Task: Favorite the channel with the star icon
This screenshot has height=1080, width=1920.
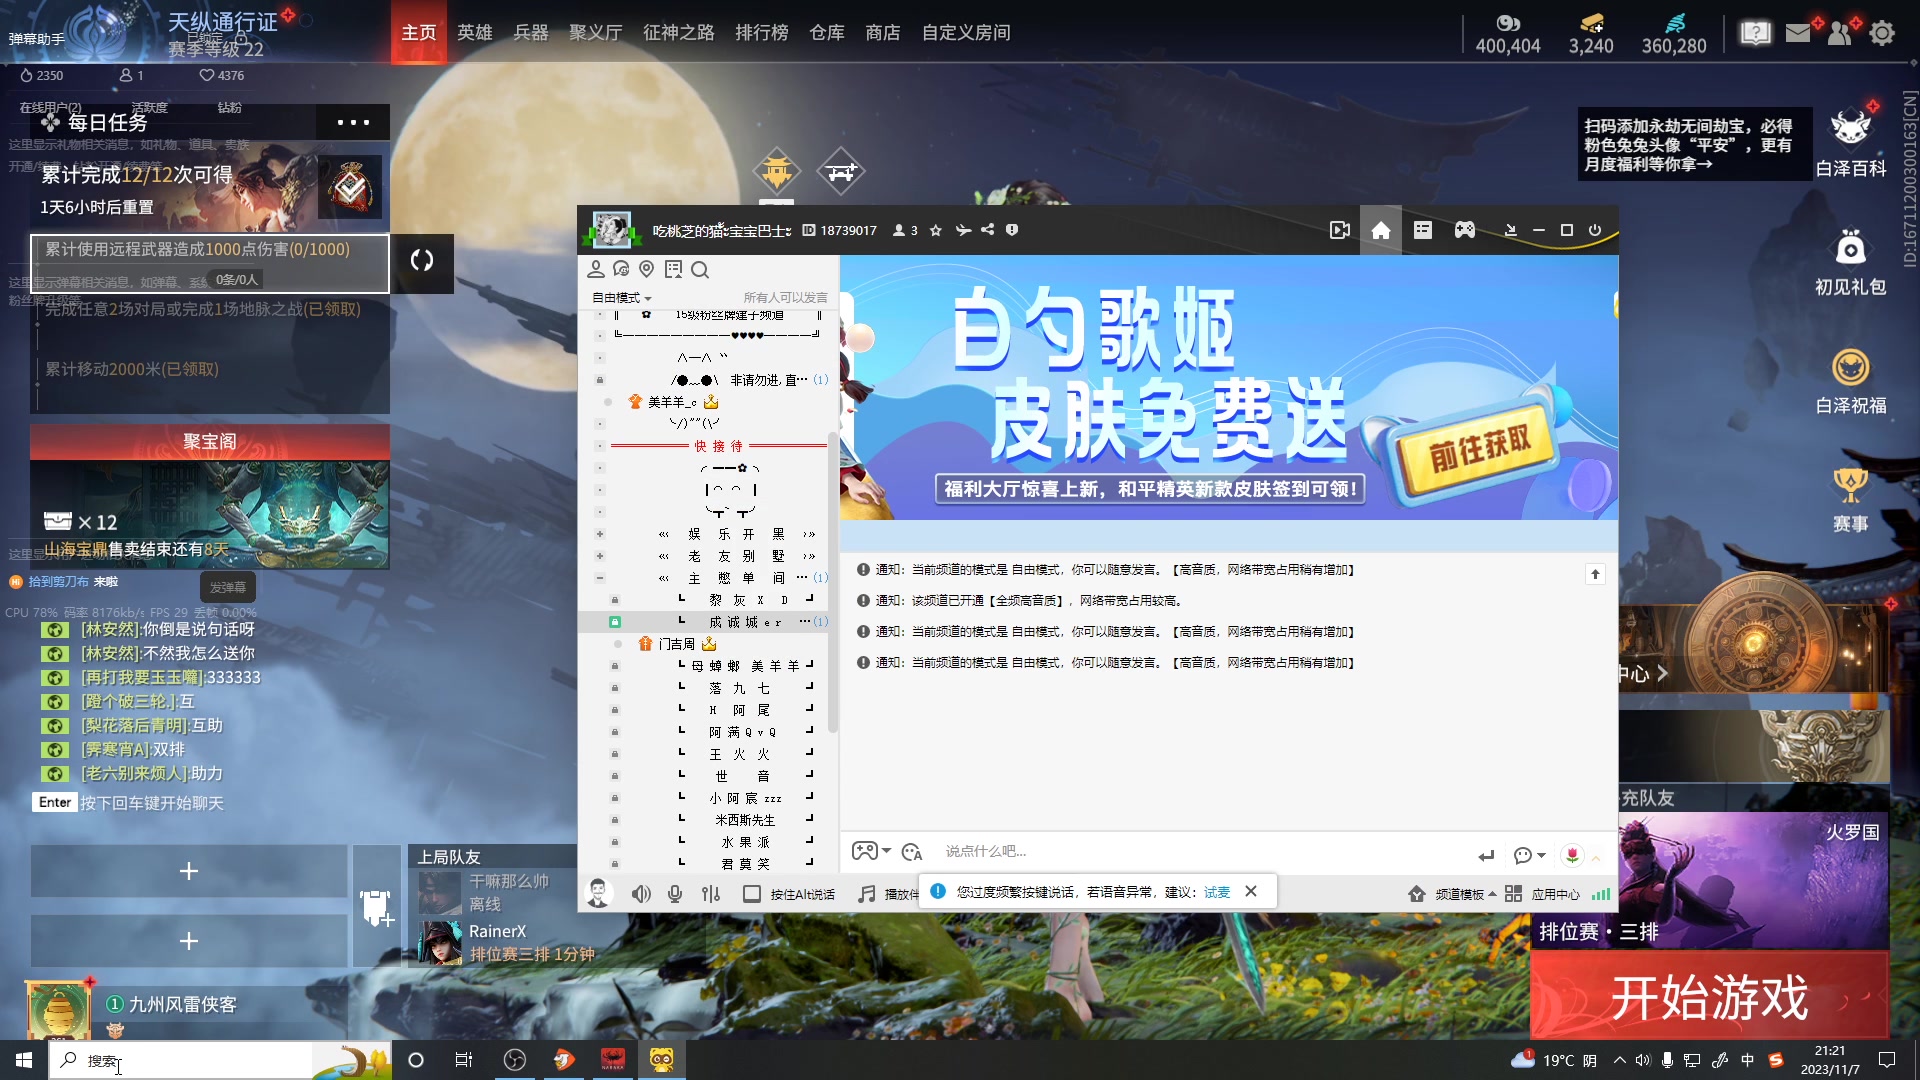Action: pos(936,231)
